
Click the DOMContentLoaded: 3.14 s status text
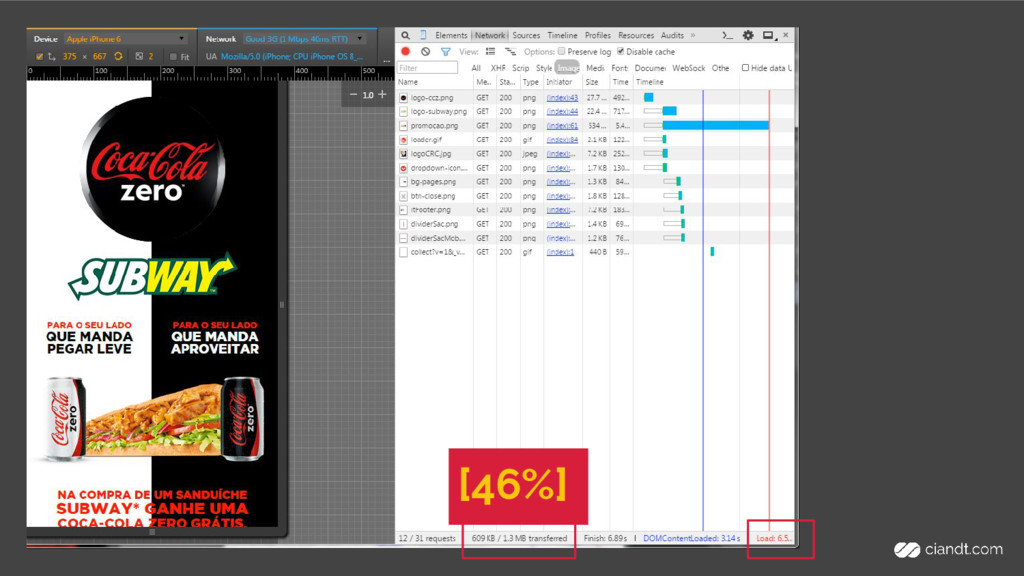coord(692,539)
